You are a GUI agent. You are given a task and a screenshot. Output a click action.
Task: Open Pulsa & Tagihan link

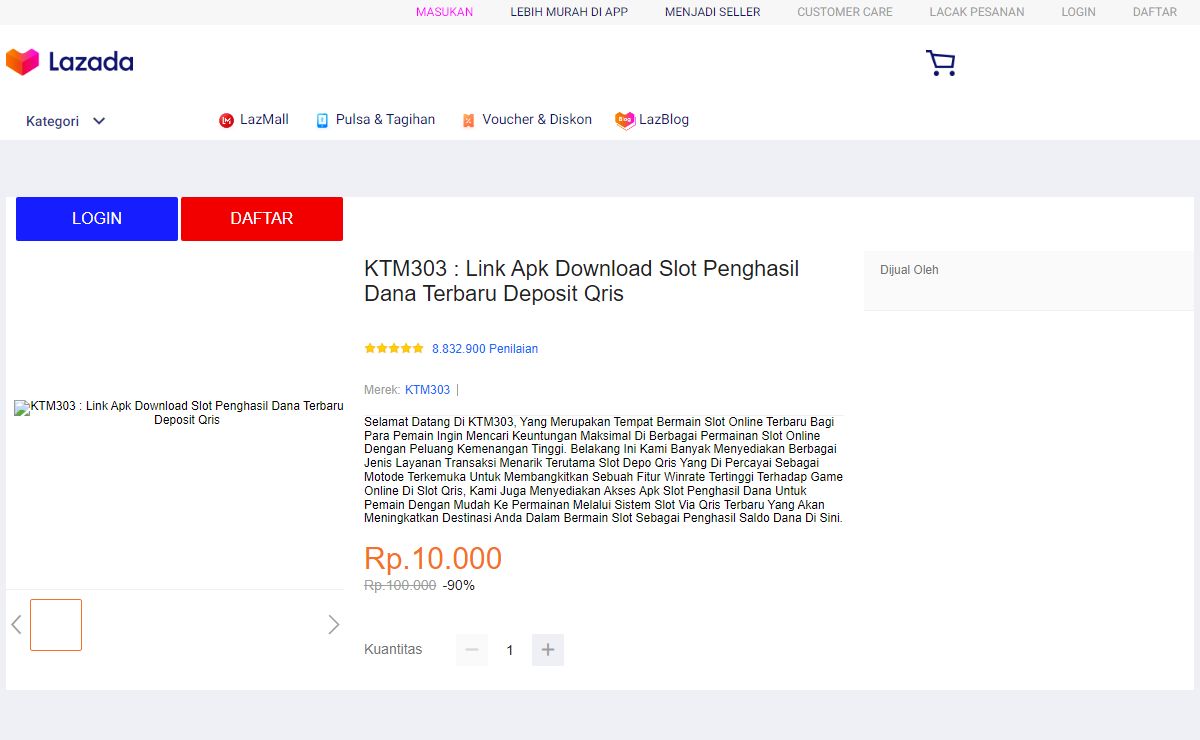coord(385,120)
